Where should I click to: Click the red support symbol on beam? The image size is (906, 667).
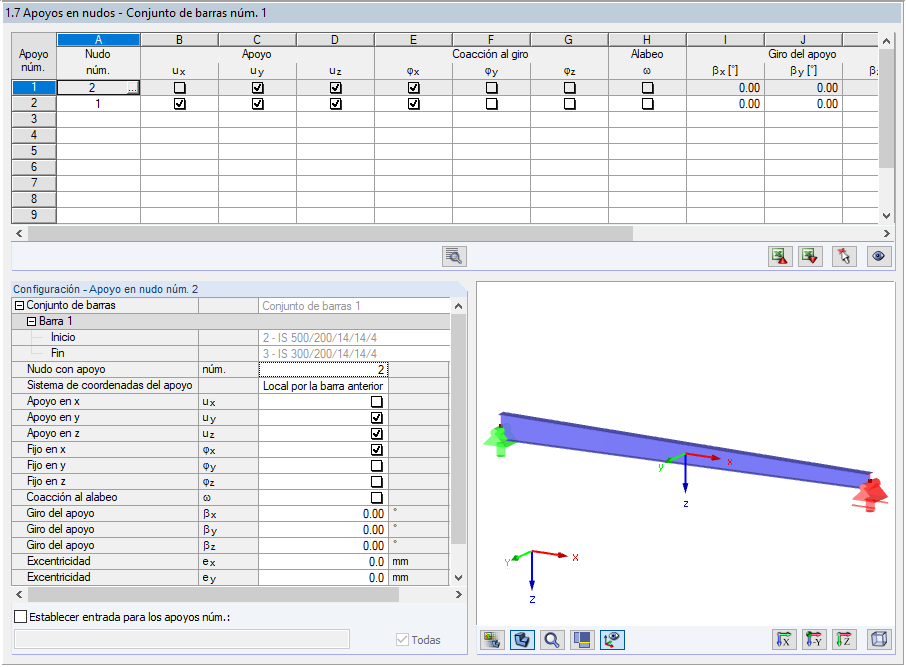(871, 495)
